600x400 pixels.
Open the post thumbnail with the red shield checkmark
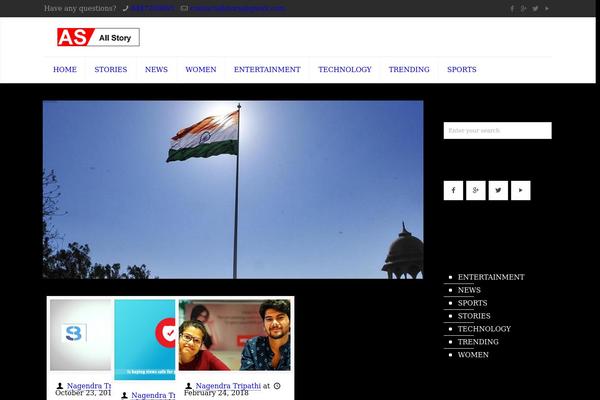point(145,340)
